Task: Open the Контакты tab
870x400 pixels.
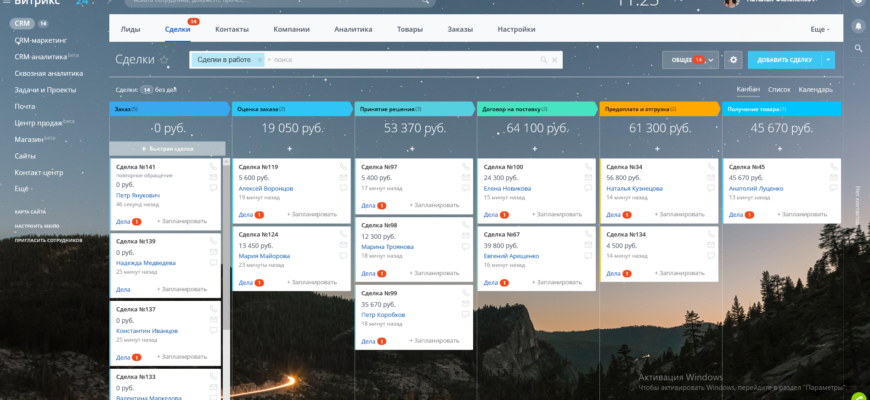Action: 232,29
